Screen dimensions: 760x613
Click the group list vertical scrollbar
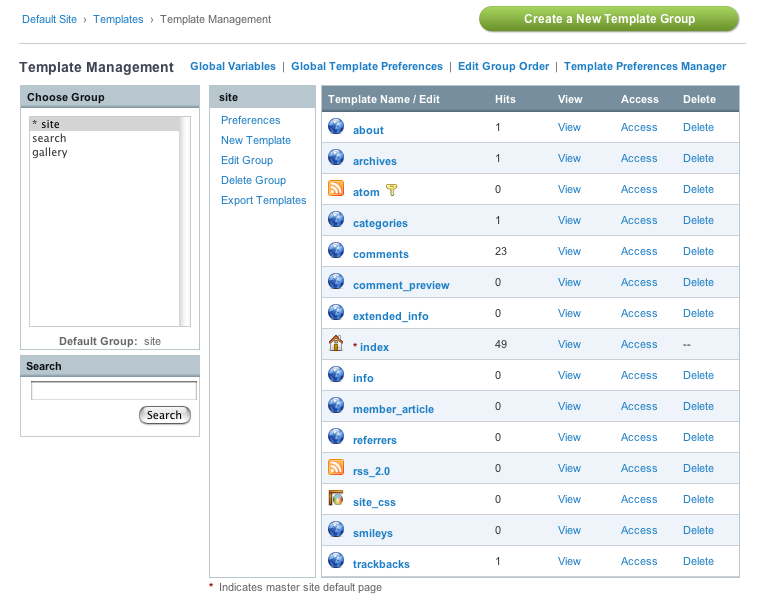185,220
